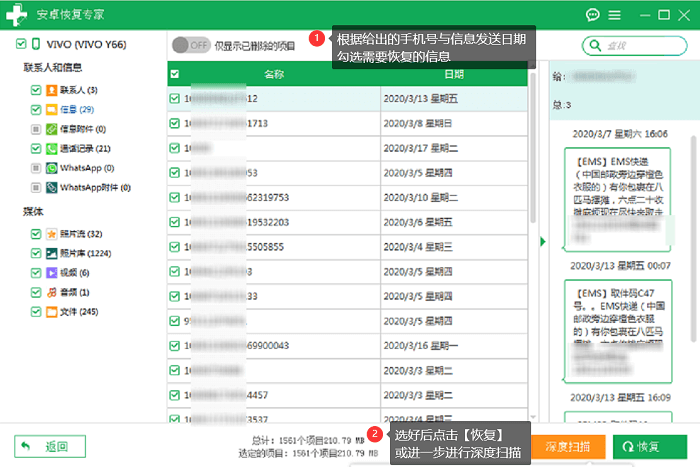Open the 信息附件 (0) category
This screenshot has height=467, width=700.
[x=83, y=129]
